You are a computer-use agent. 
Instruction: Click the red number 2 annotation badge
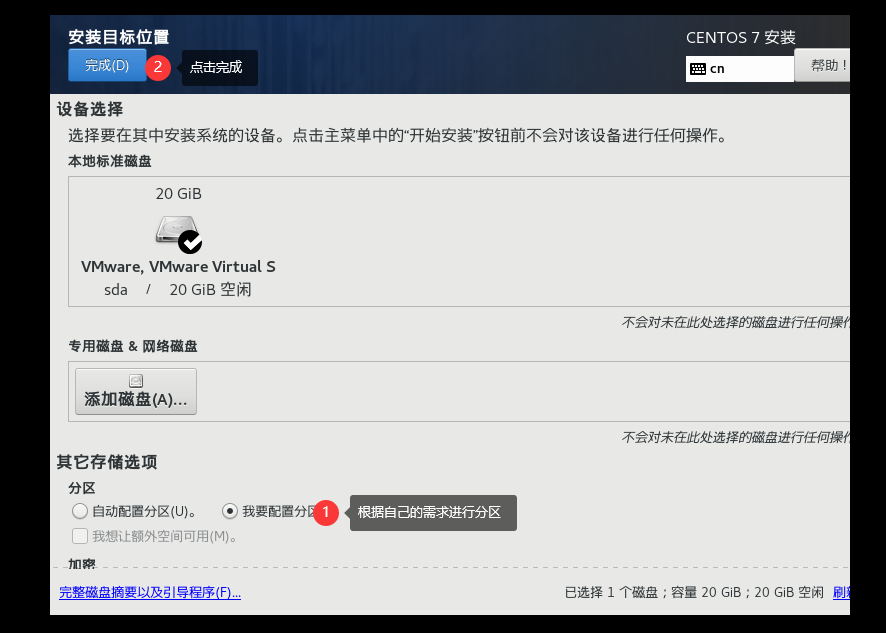(158, 67)
